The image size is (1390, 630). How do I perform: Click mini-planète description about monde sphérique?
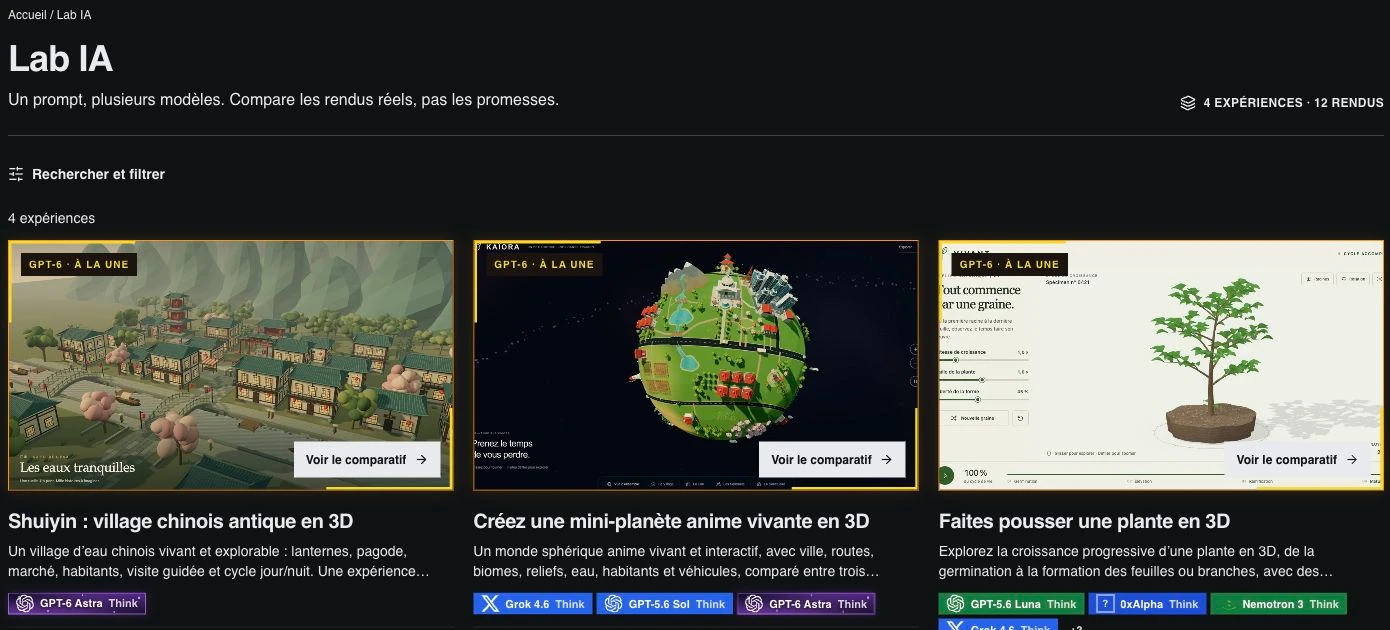[x=676, y=561]
